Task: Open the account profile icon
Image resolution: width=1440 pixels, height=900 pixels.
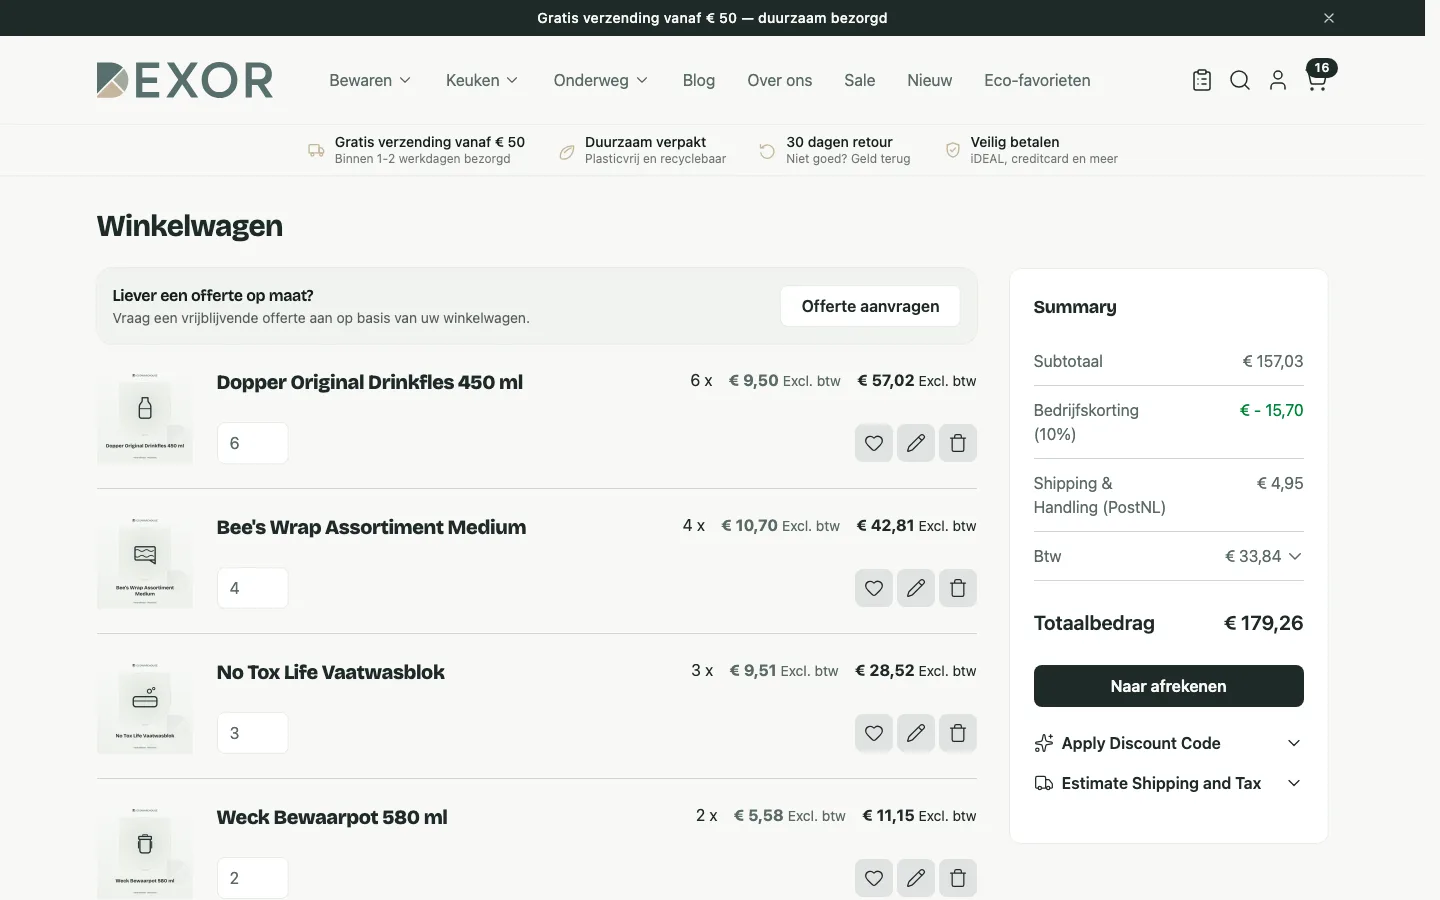Action: (1278, 81)
